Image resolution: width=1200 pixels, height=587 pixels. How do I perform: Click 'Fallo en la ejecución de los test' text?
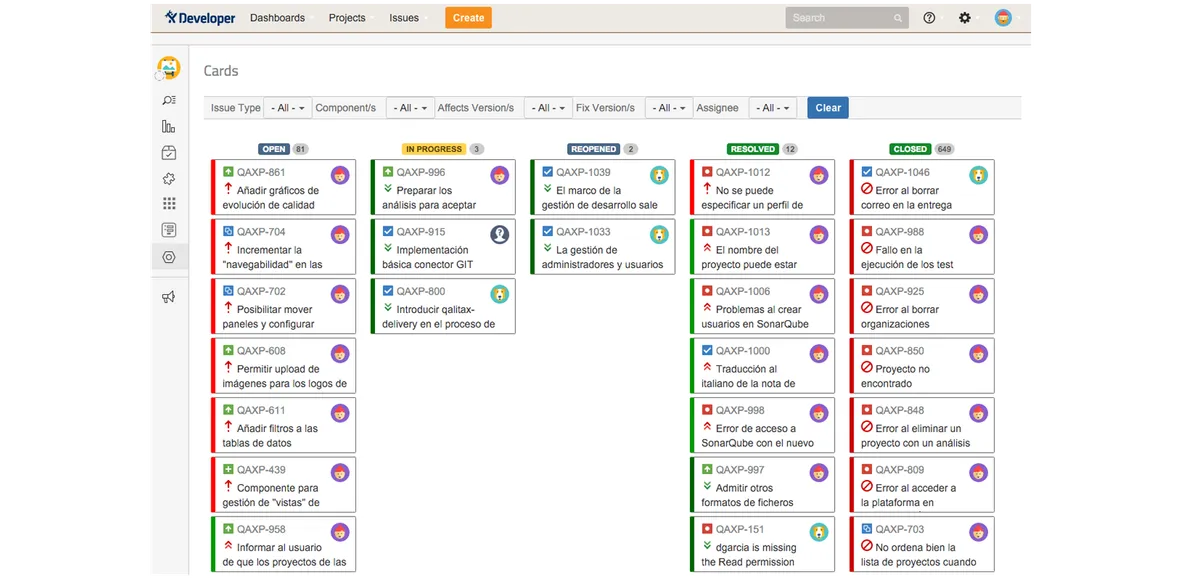click(907, 257)
